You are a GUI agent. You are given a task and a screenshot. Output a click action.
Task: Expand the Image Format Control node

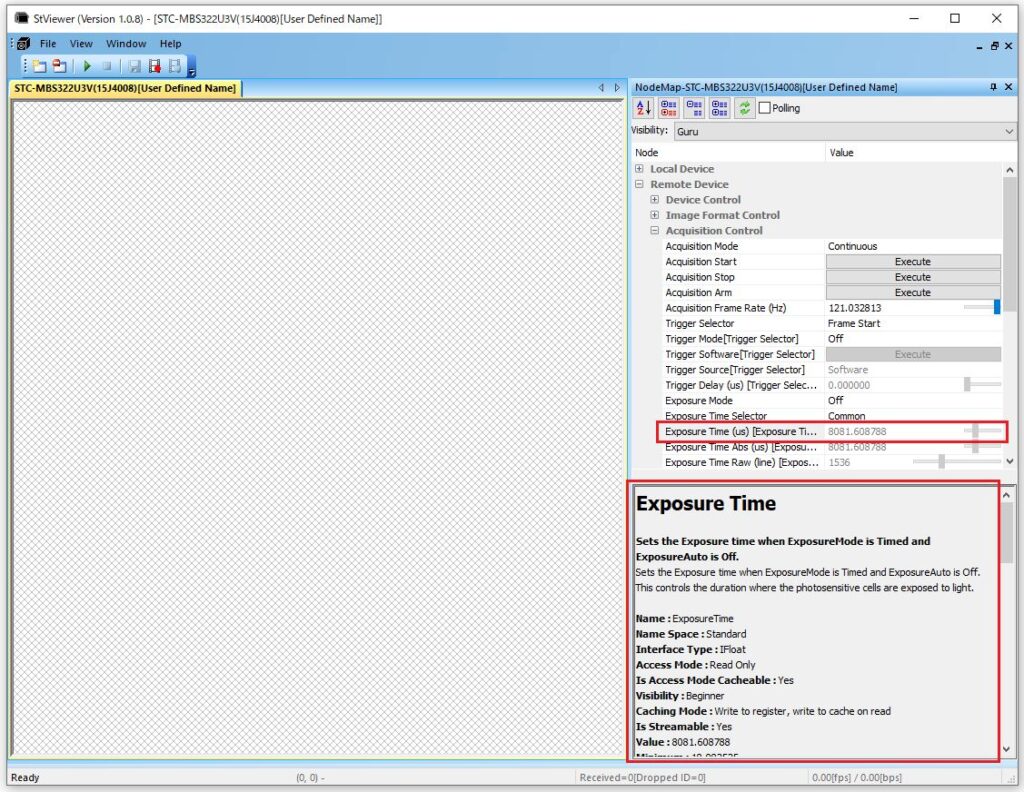pos(655,215)
